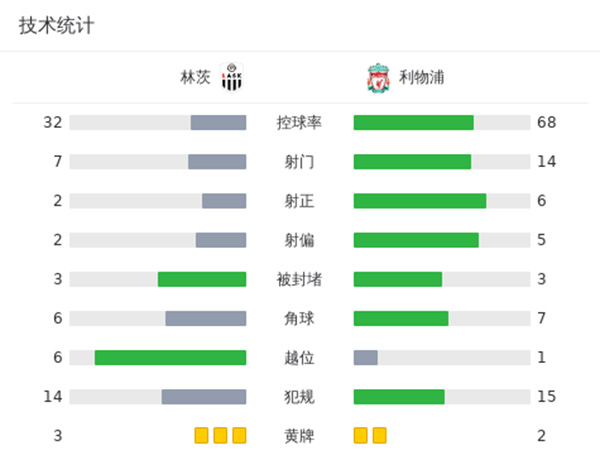Click Linz's first yellow card icon

pos(202,435)
